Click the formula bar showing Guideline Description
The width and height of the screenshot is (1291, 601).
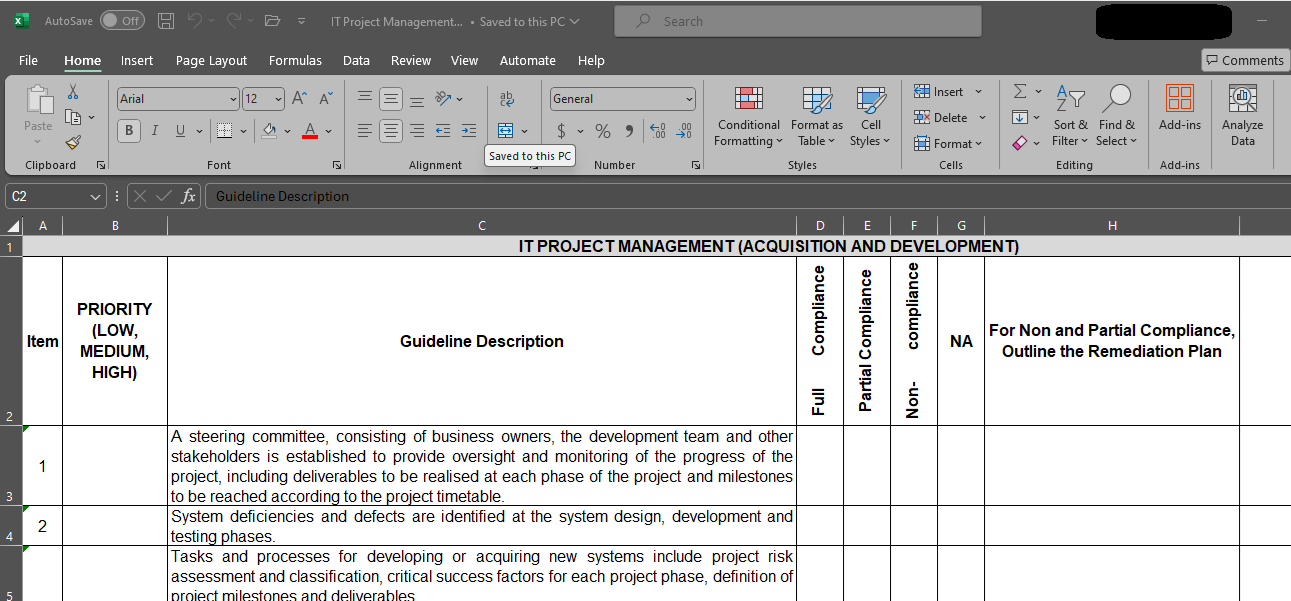click(747, 196)
